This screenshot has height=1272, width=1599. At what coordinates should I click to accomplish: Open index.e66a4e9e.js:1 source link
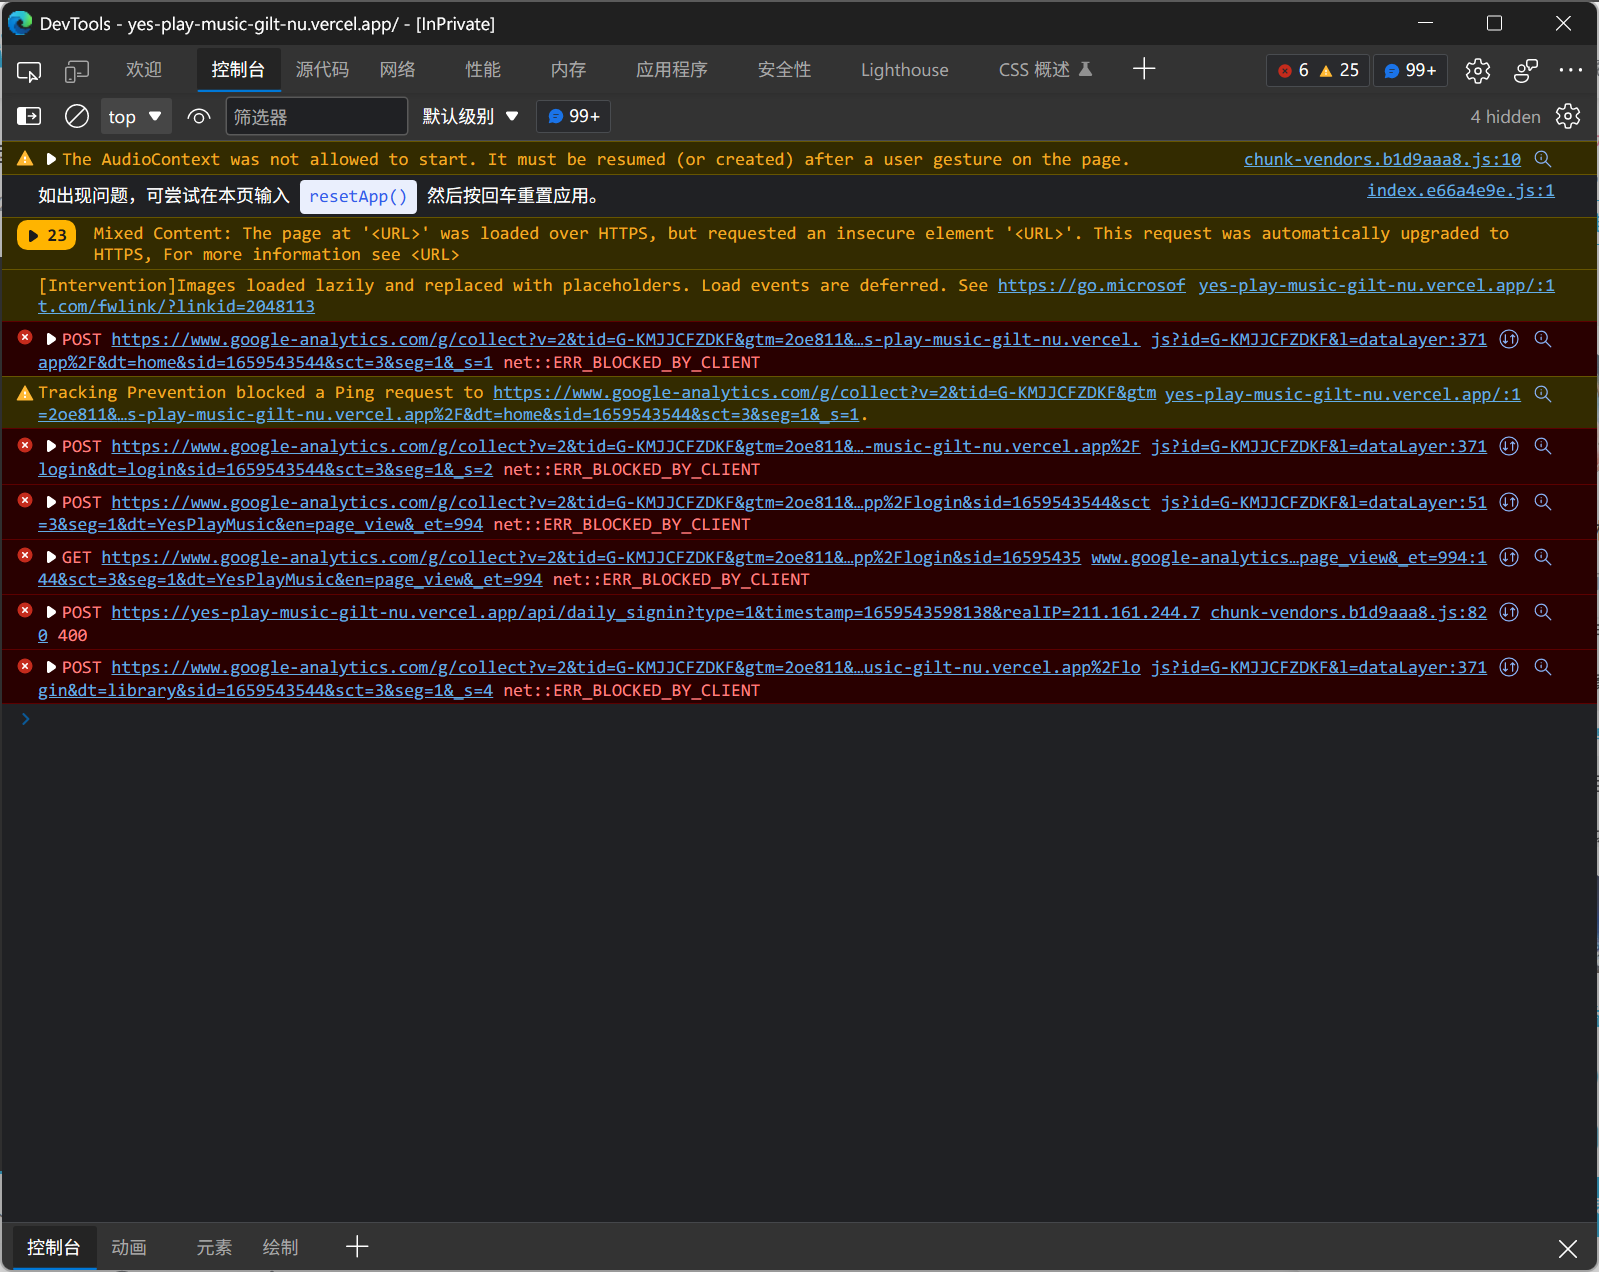(1461, 190)
